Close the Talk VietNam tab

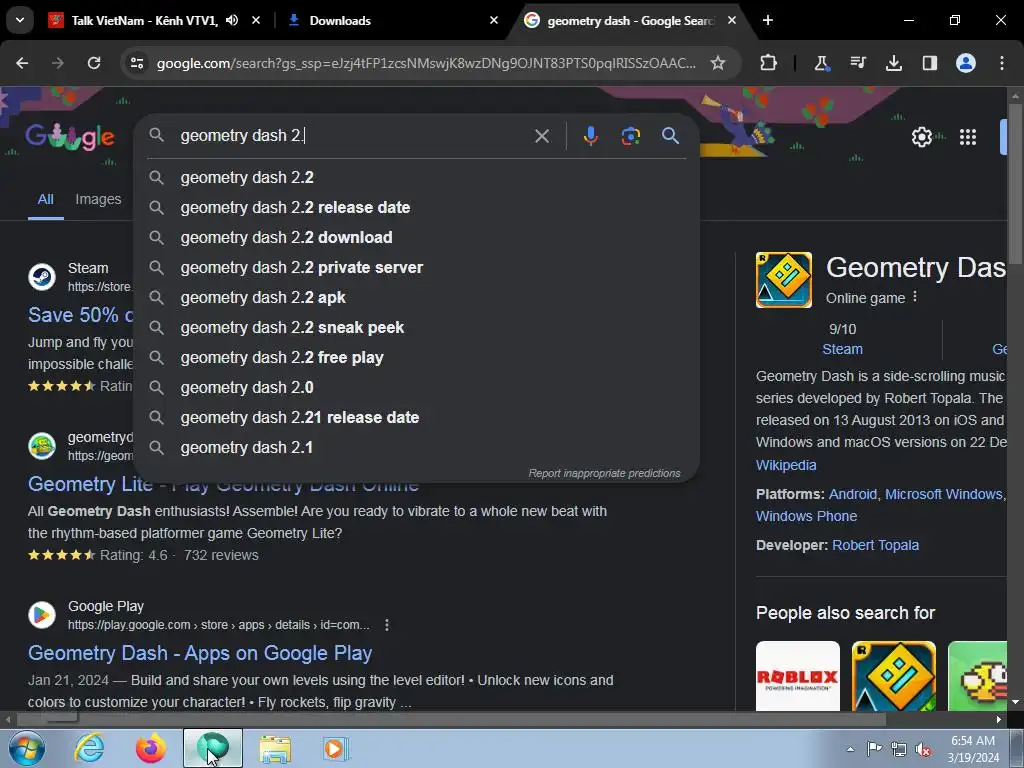pos(256,20)
